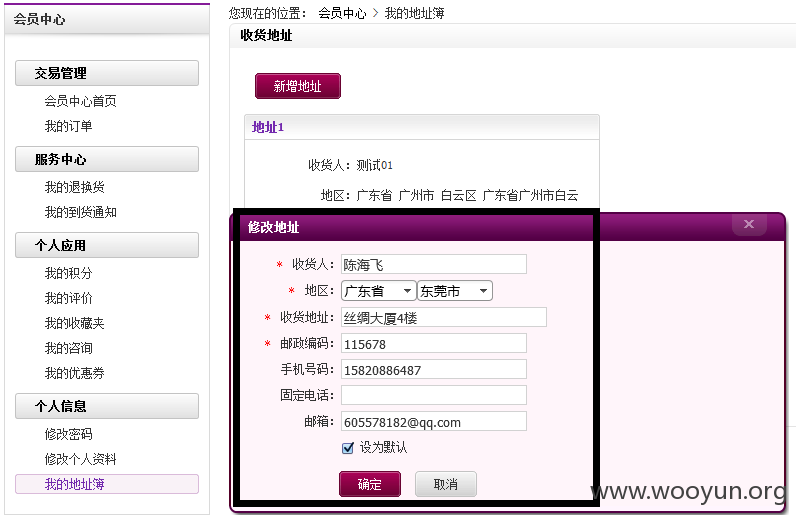The height and width of the screenshot is (520, 796).
Task: Open 修改个人资料 in the sidebar
Action: [x=80, y=459]
